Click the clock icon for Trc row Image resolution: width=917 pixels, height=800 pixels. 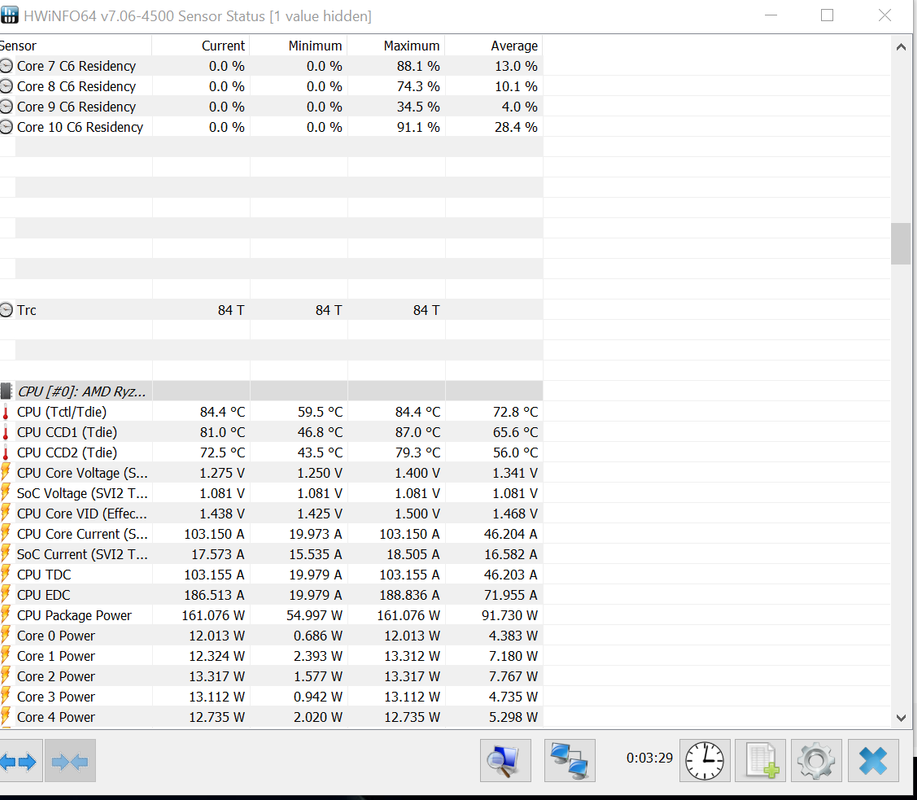coord(6,310)
